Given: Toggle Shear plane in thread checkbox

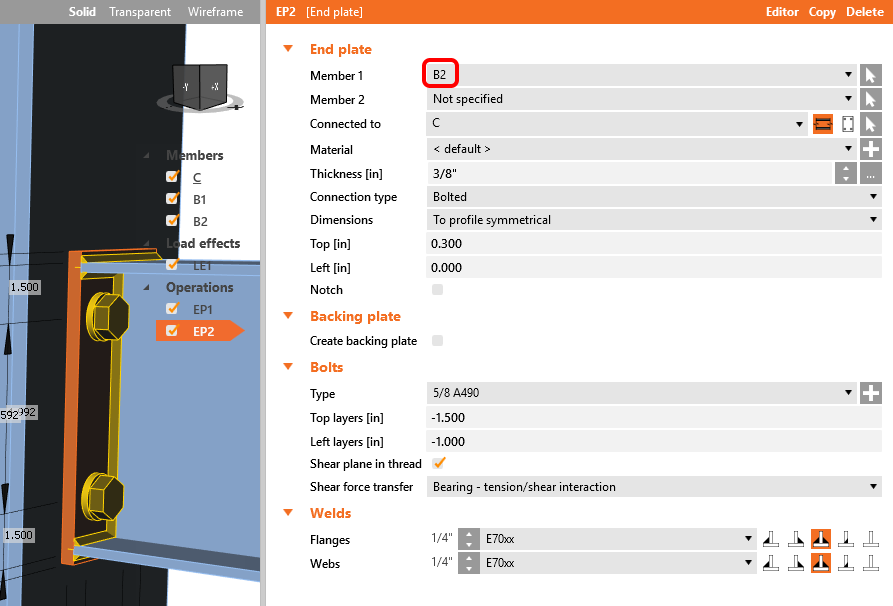Looking at the screenshot, I should [x=437, y=463].
